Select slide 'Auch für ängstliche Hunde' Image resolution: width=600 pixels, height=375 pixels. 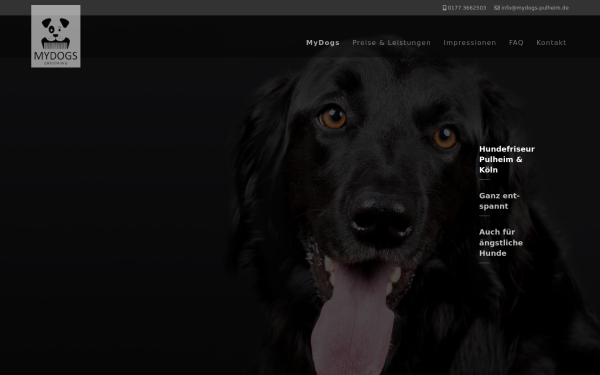(501, 243)
